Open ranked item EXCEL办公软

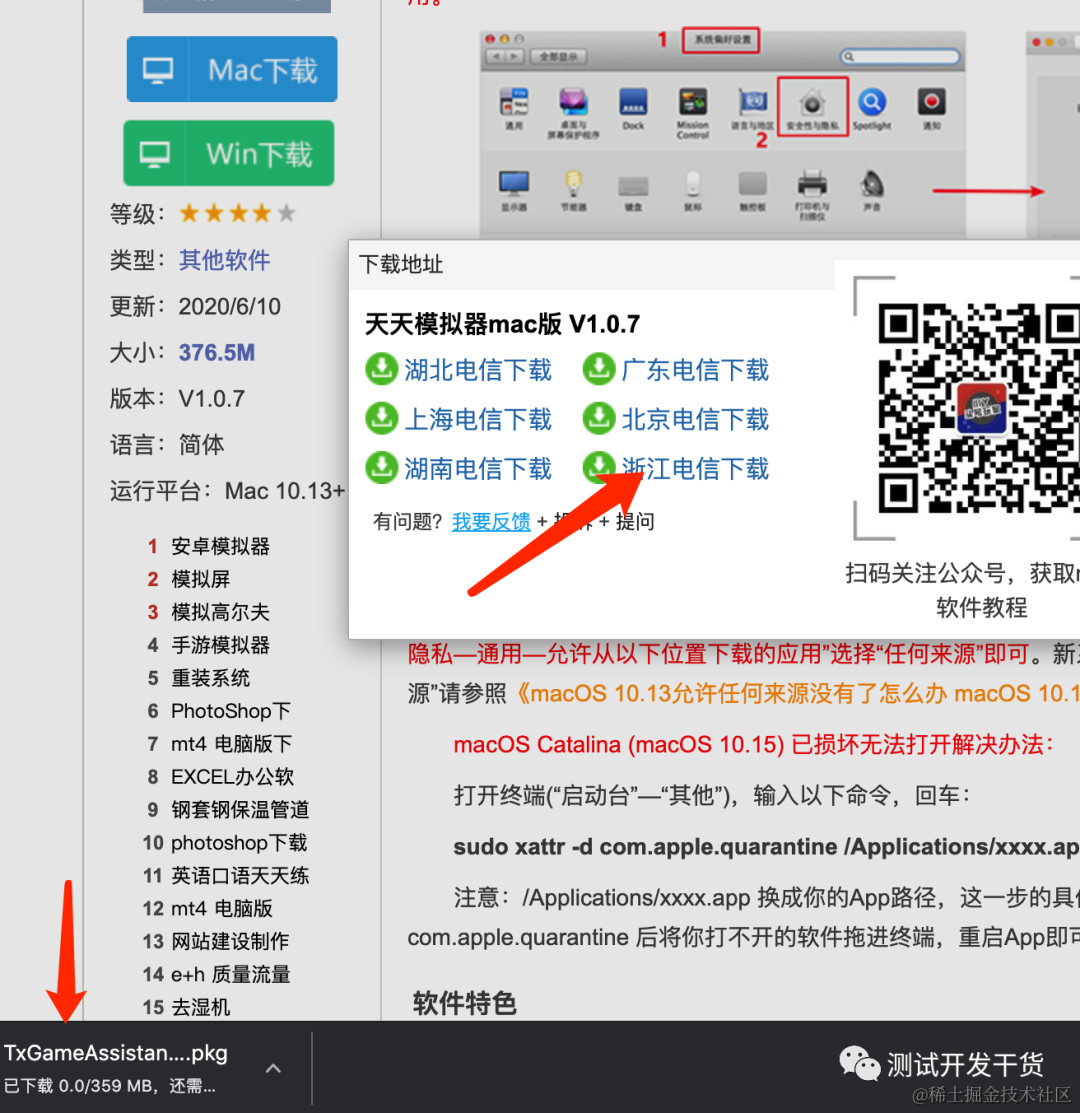click(232, 777)
